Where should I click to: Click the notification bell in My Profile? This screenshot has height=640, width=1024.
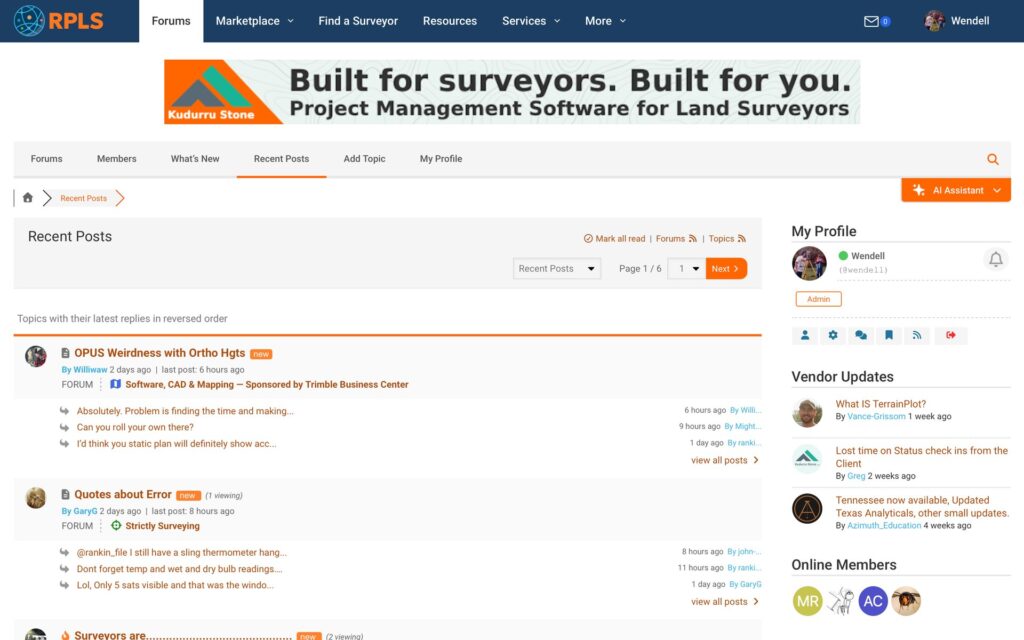click(x=995, y=260)
